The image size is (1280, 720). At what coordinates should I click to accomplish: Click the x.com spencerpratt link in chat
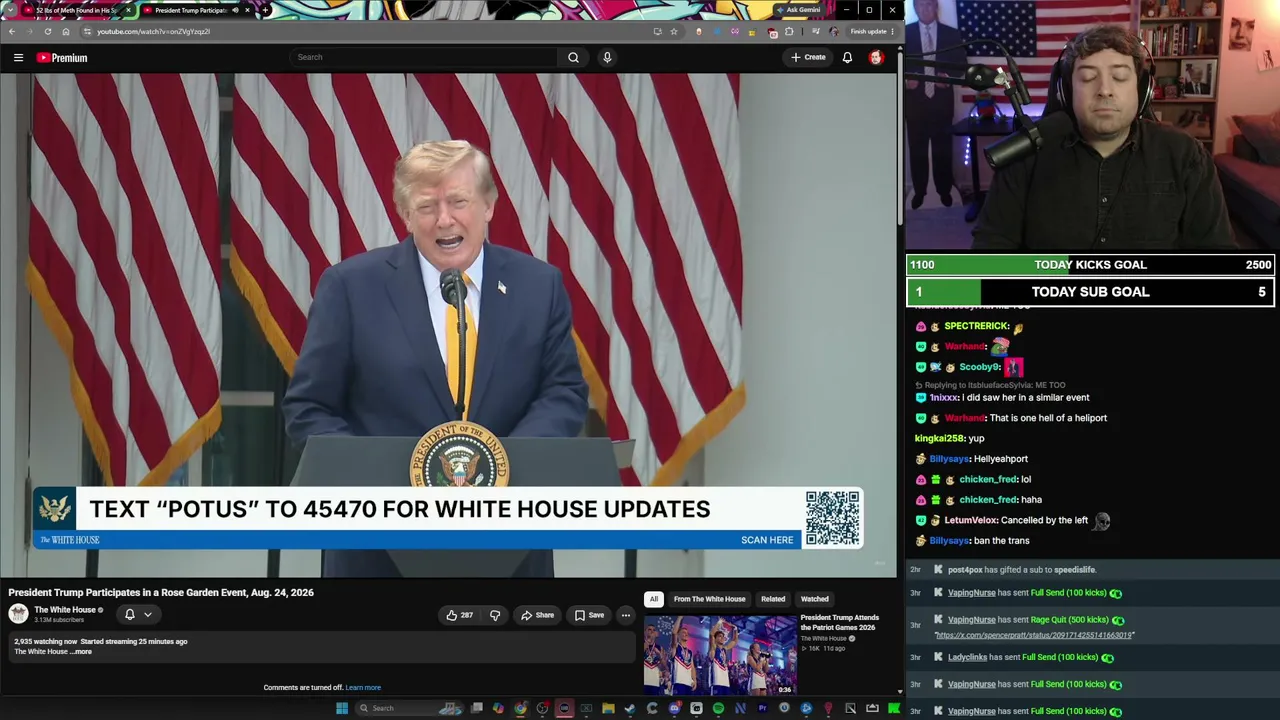tap(1034, 635)
